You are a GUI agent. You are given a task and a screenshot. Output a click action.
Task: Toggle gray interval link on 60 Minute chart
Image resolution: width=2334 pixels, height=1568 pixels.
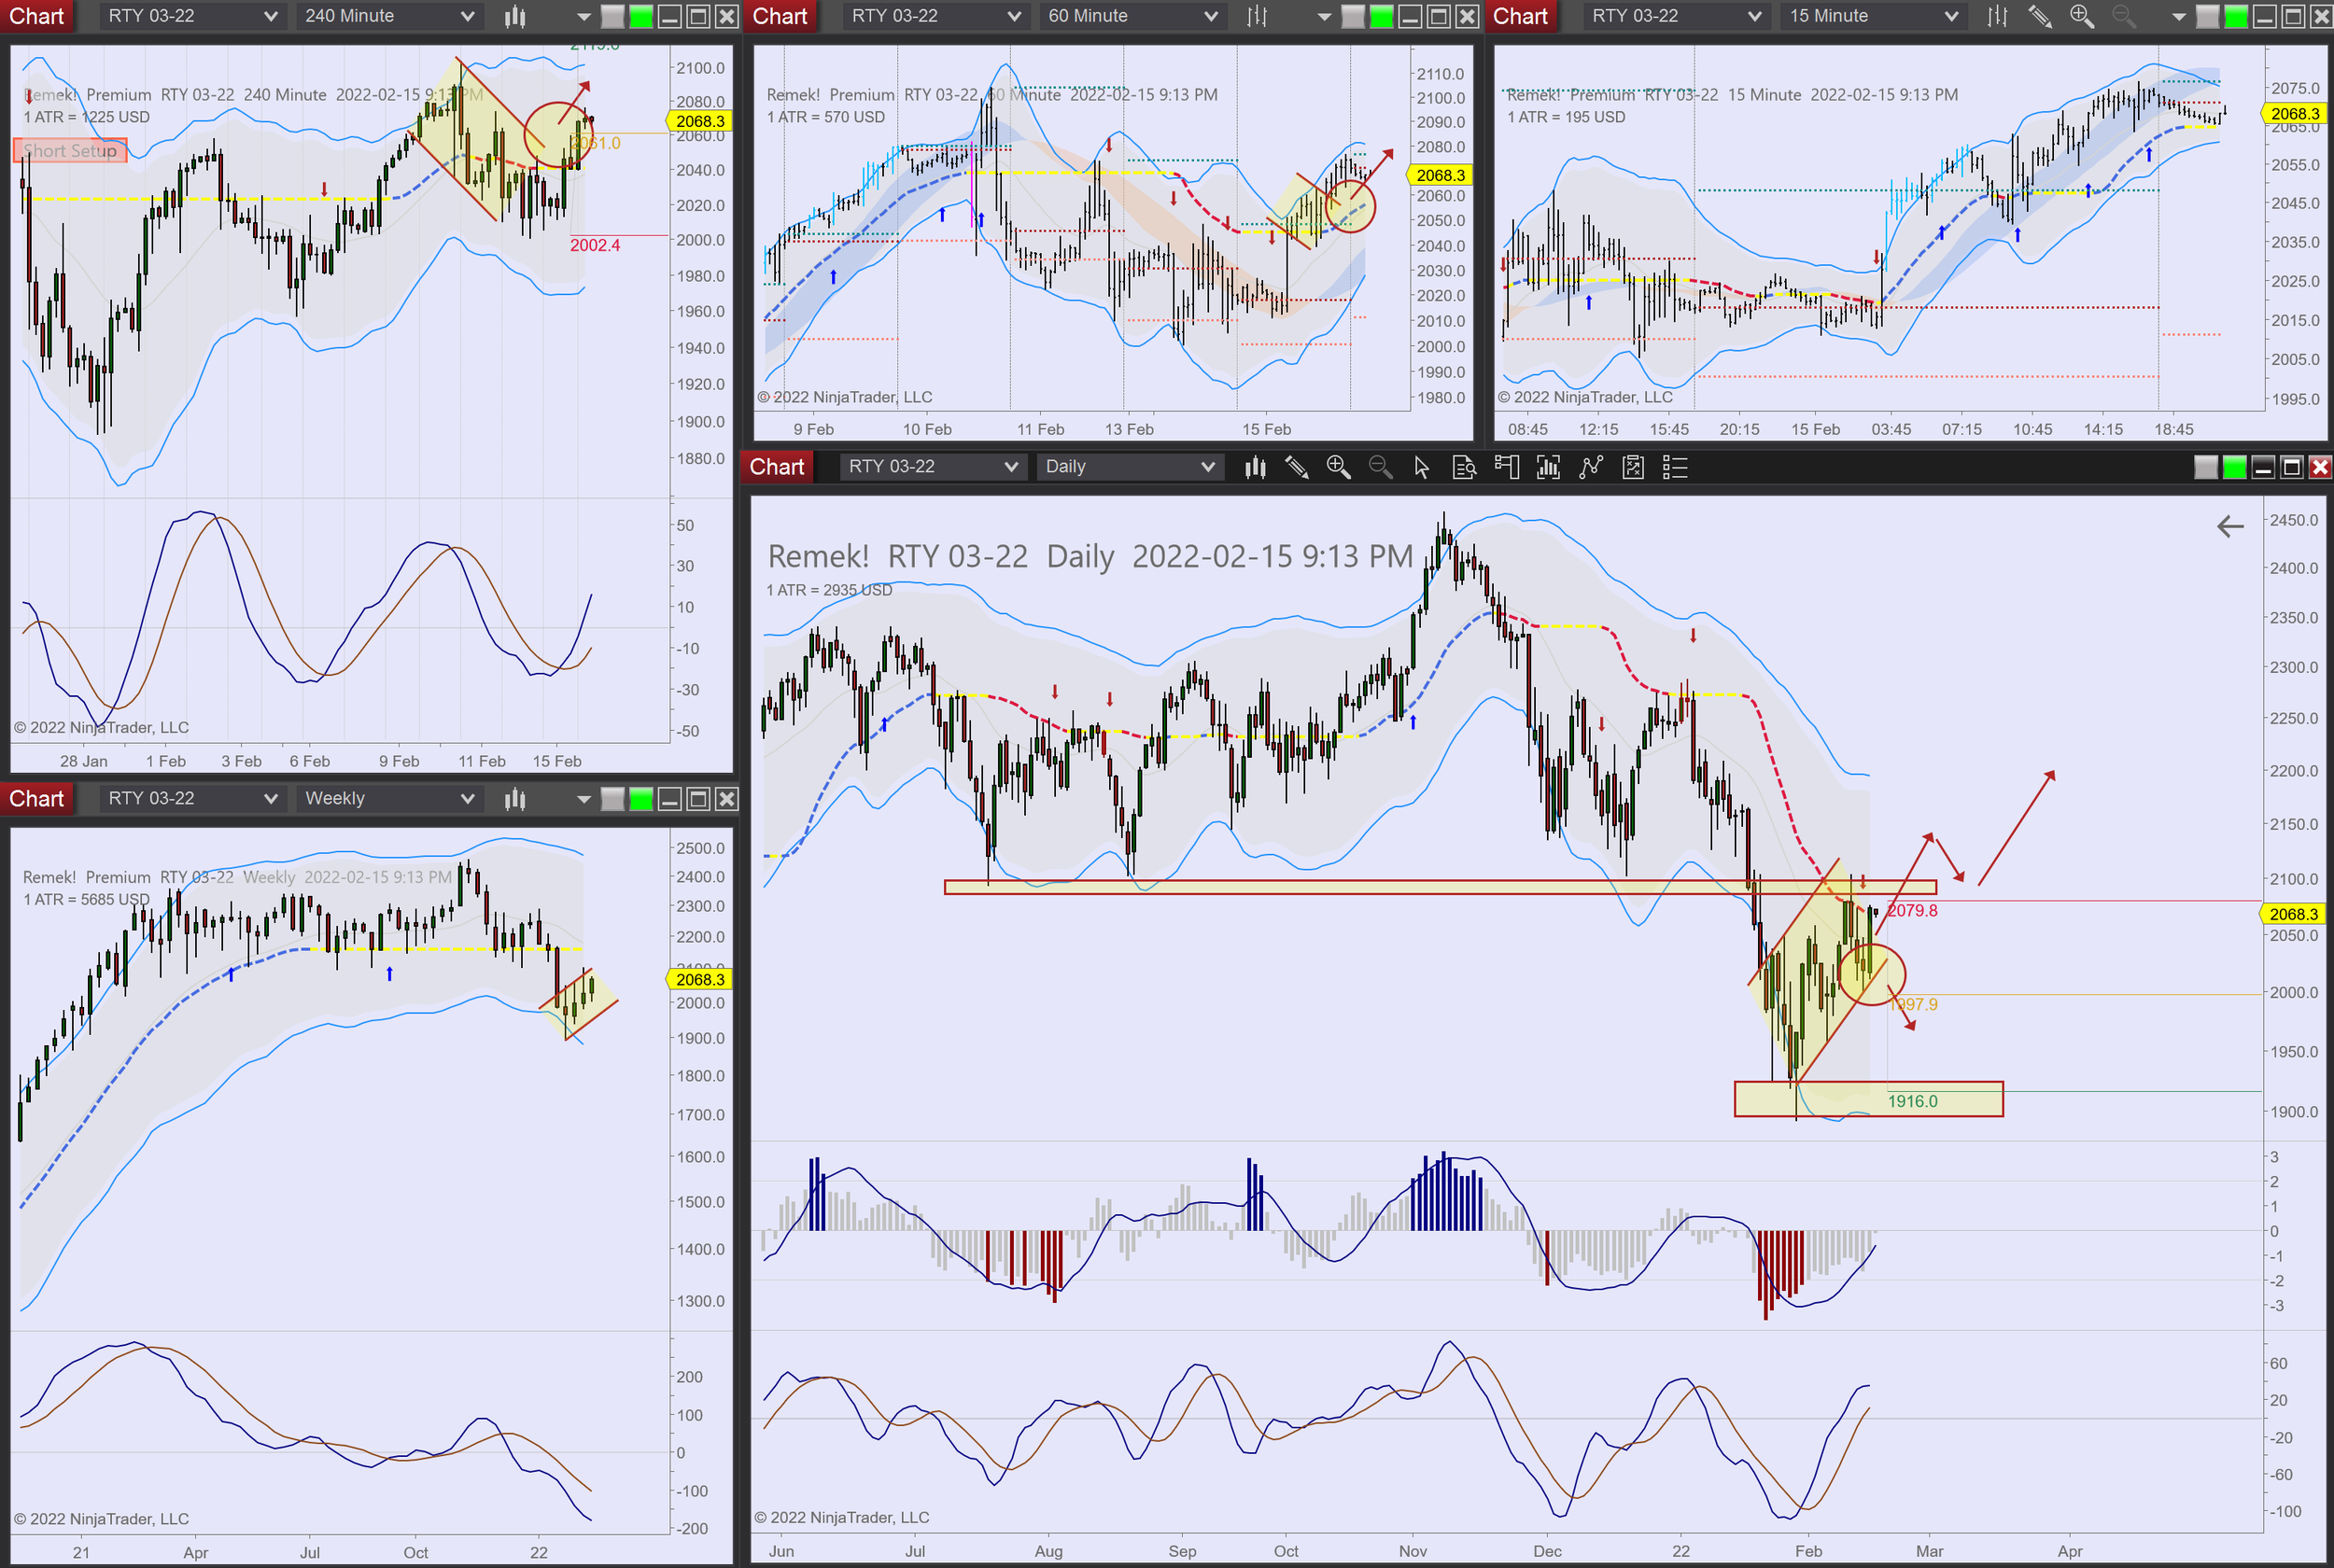tap(1352, 16)
